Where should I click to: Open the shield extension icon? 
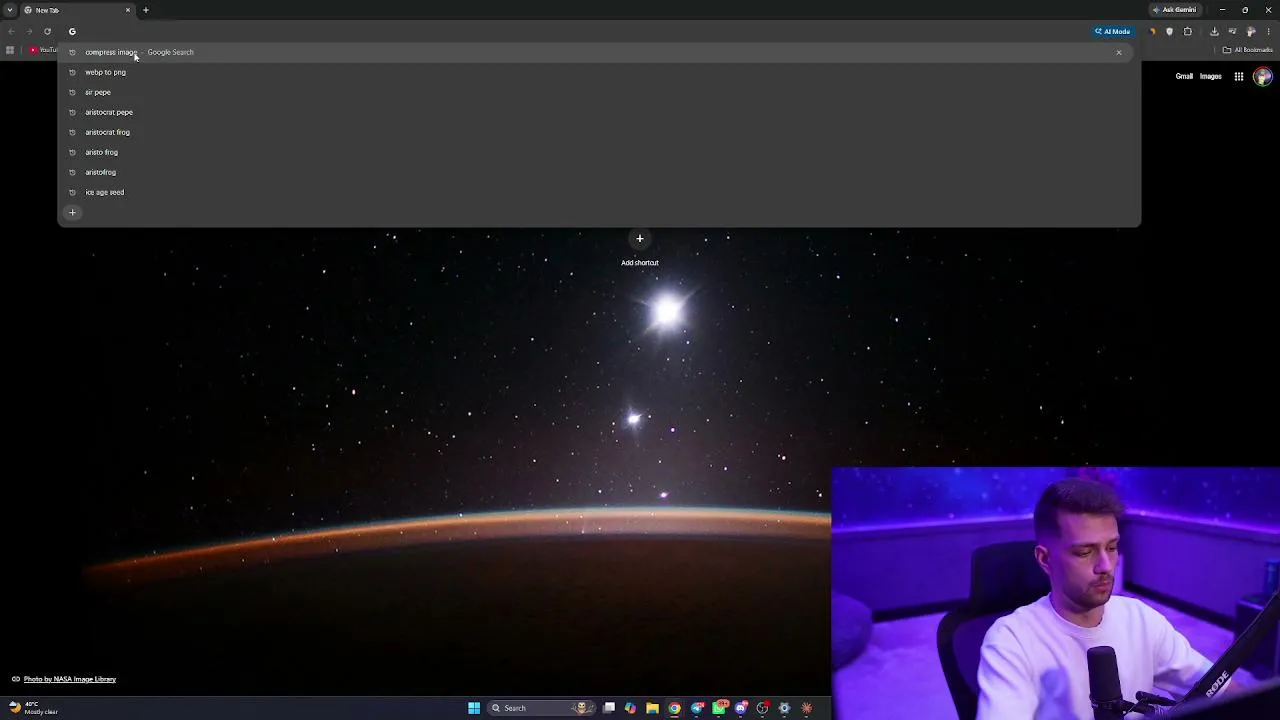point(1169,31)
